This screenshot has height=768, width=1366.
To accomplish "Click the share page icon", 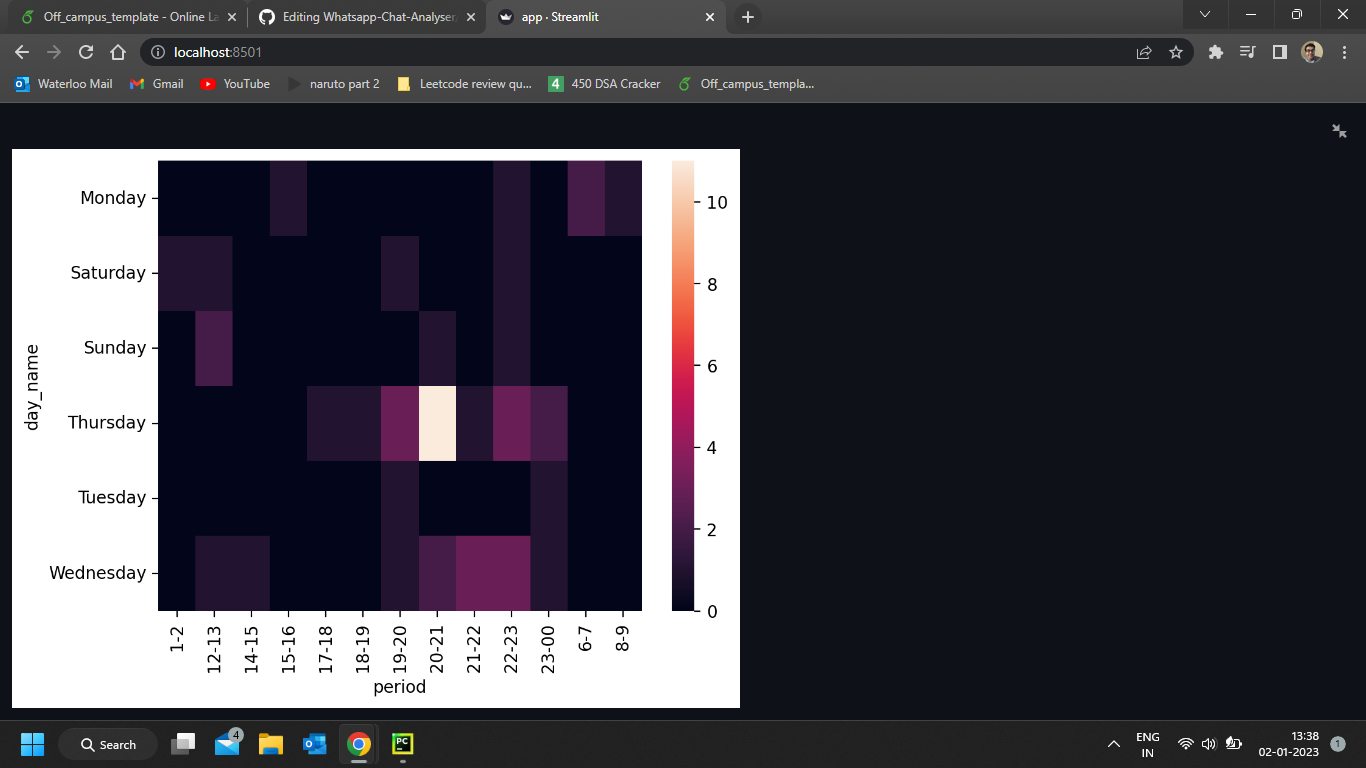I will click(1143, 52).
